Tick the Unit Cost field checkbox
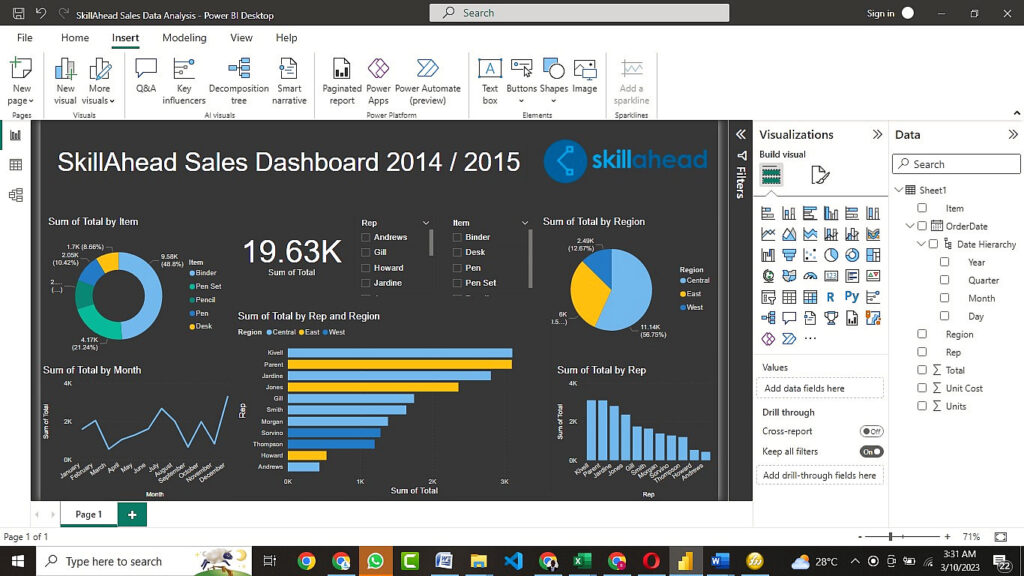1024x576 pixels. [921, 388]
